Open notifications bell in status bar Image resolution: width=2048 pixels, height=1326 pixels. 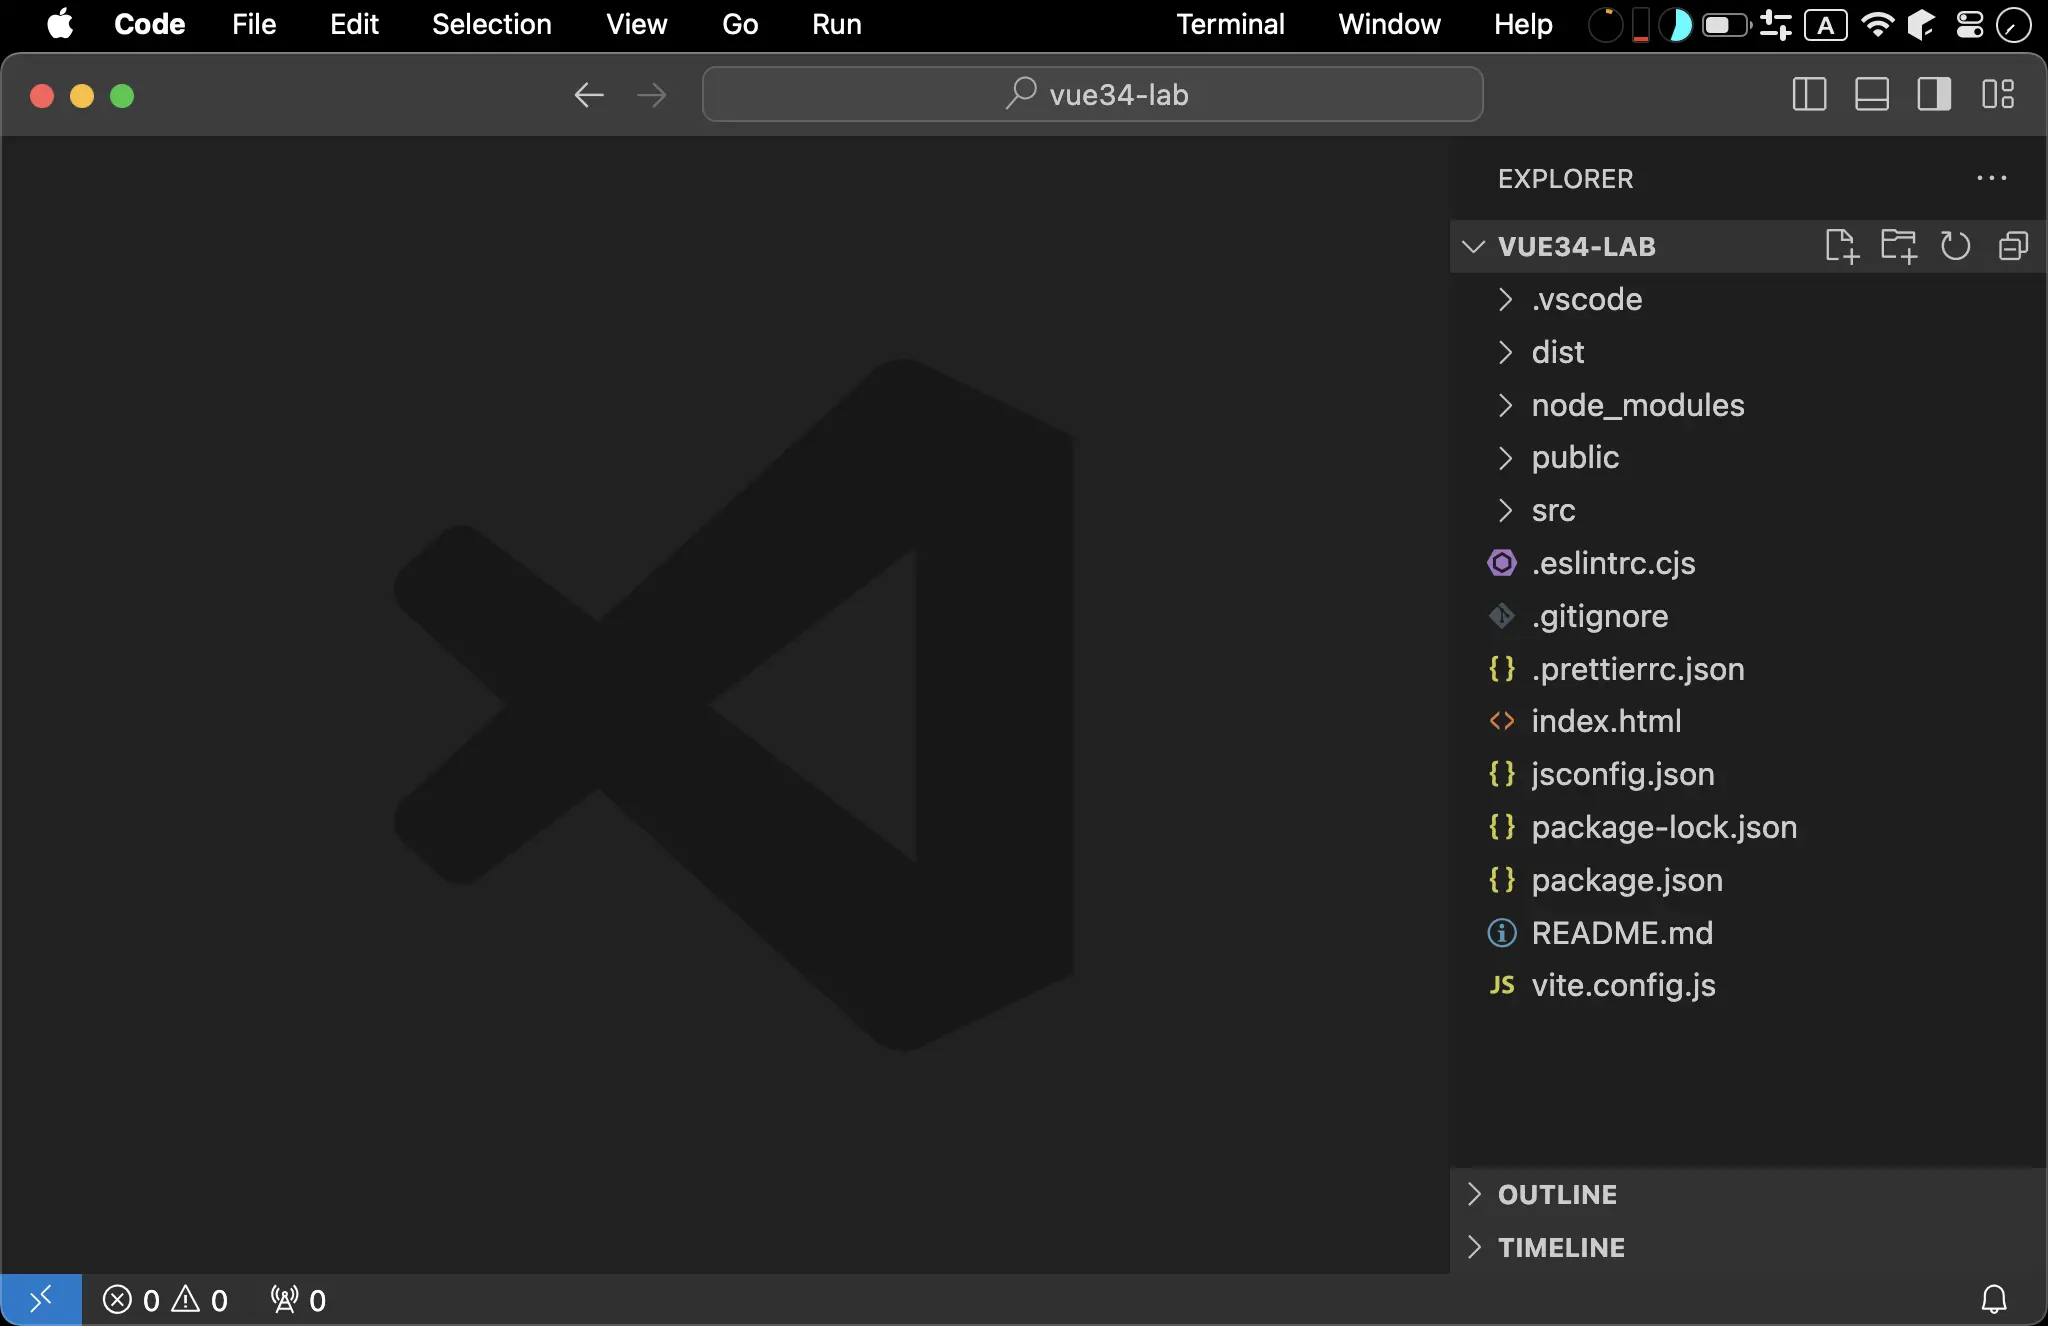click(x=1994, y=1299)
